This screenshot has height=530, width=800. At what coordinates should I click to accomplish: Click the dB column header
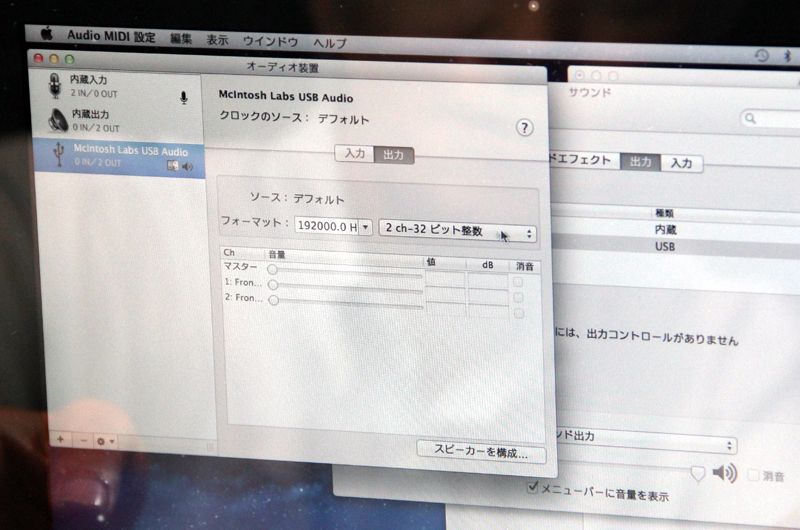click(488, 265)
